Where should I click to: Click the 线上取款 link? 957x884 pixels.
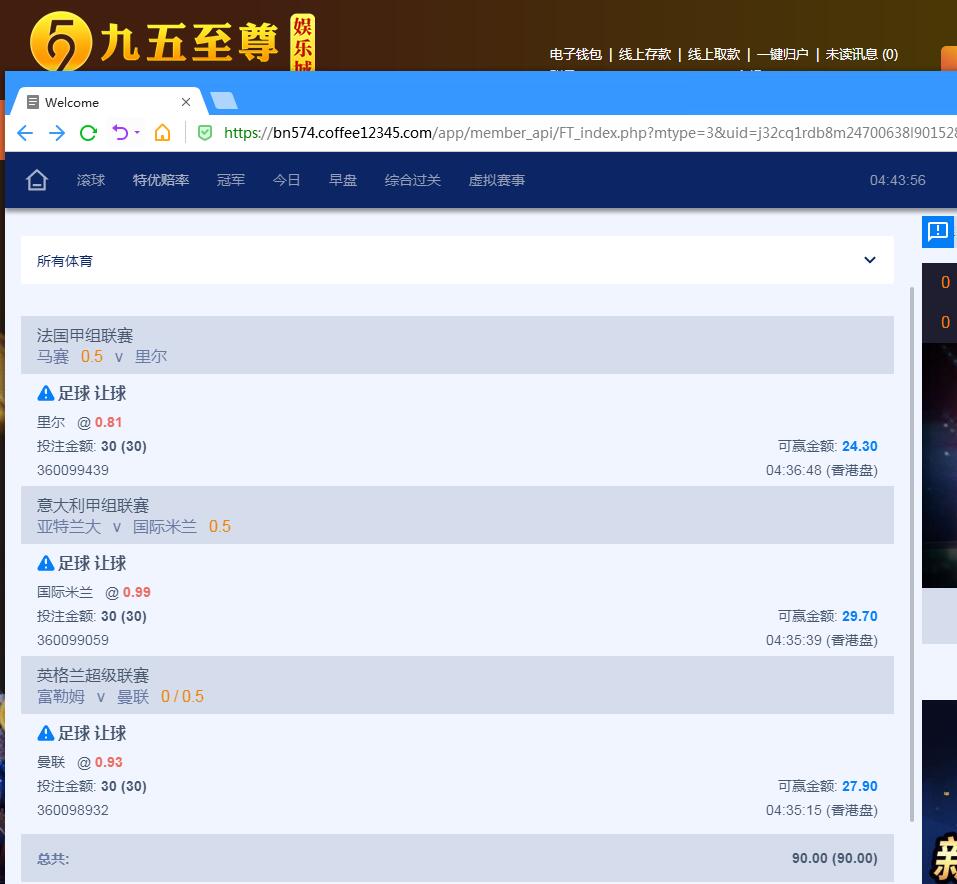tap(713, 54)
